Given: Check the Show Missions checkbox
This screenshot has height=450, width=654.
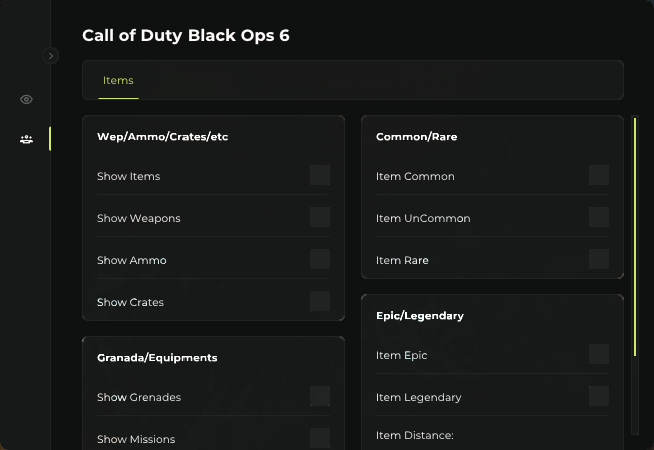Looking at the screenshot, I should pyautogui.click(x=320, y=438).
